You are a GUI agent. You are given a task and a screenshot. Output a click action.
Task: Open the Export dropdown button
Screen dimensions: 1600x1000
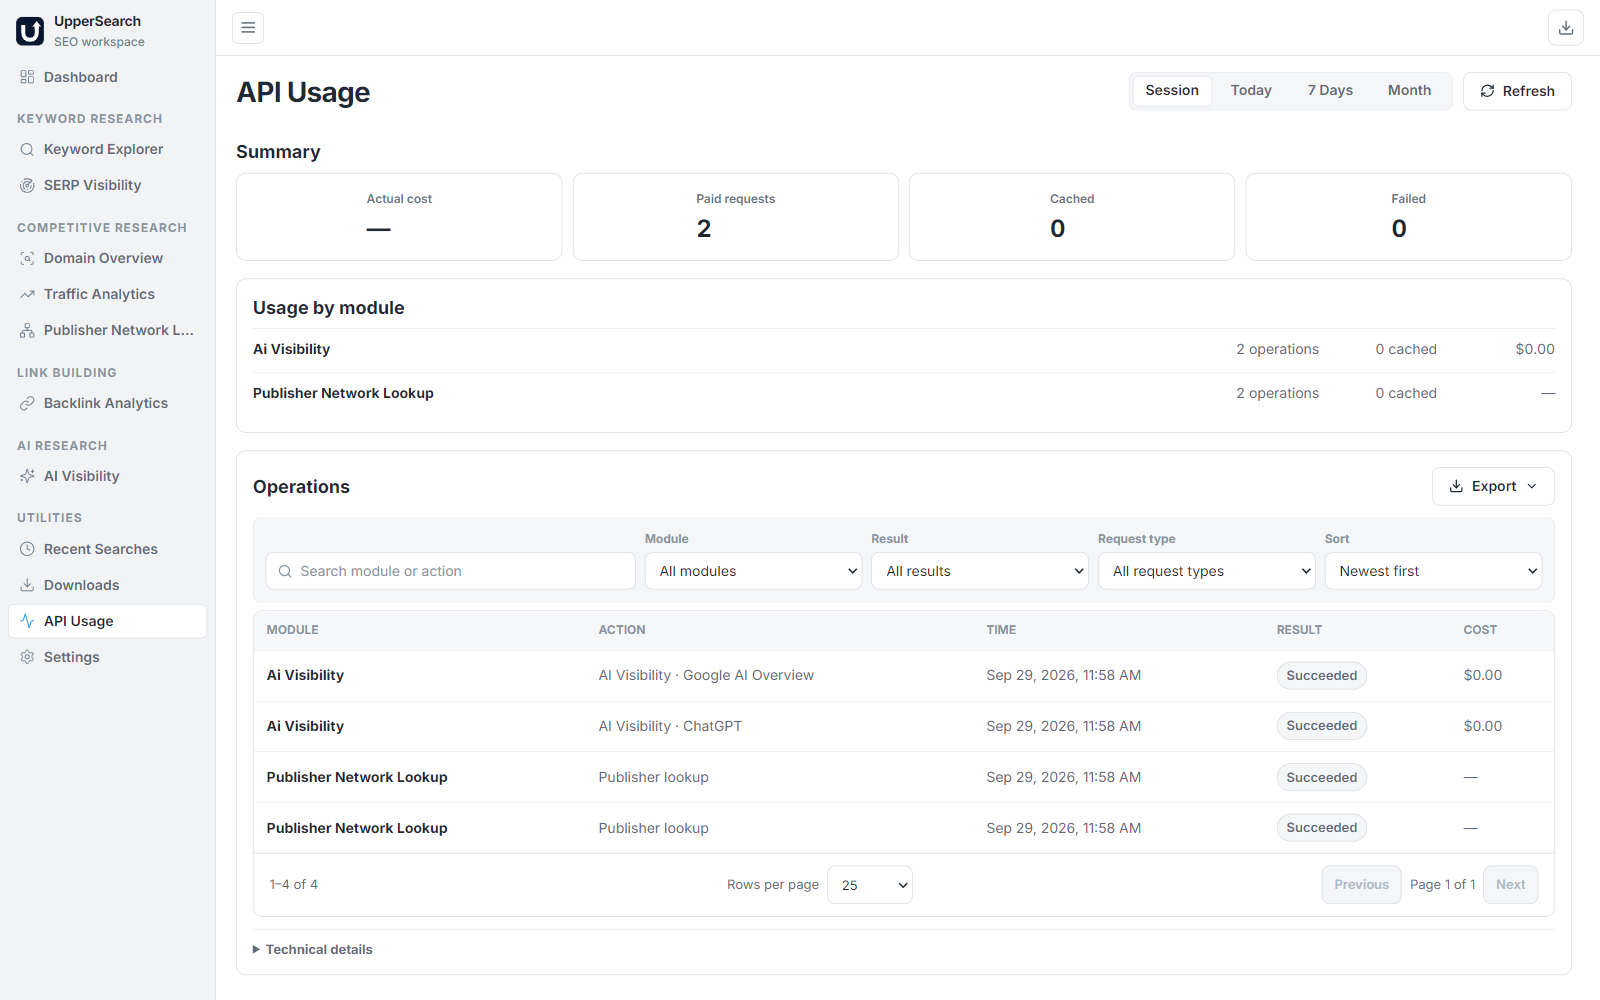tap(1493, 486)
